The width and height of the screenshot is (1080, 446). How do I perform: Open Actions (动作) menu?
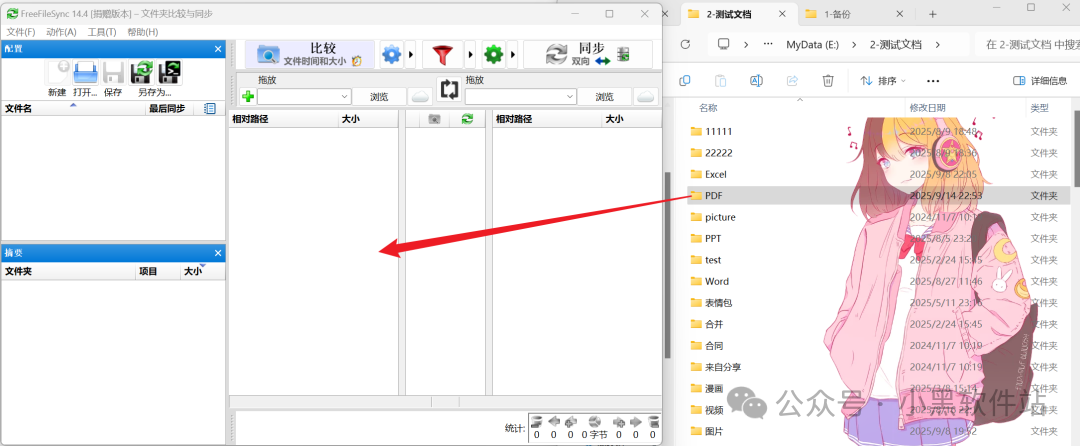click(61, 32)
